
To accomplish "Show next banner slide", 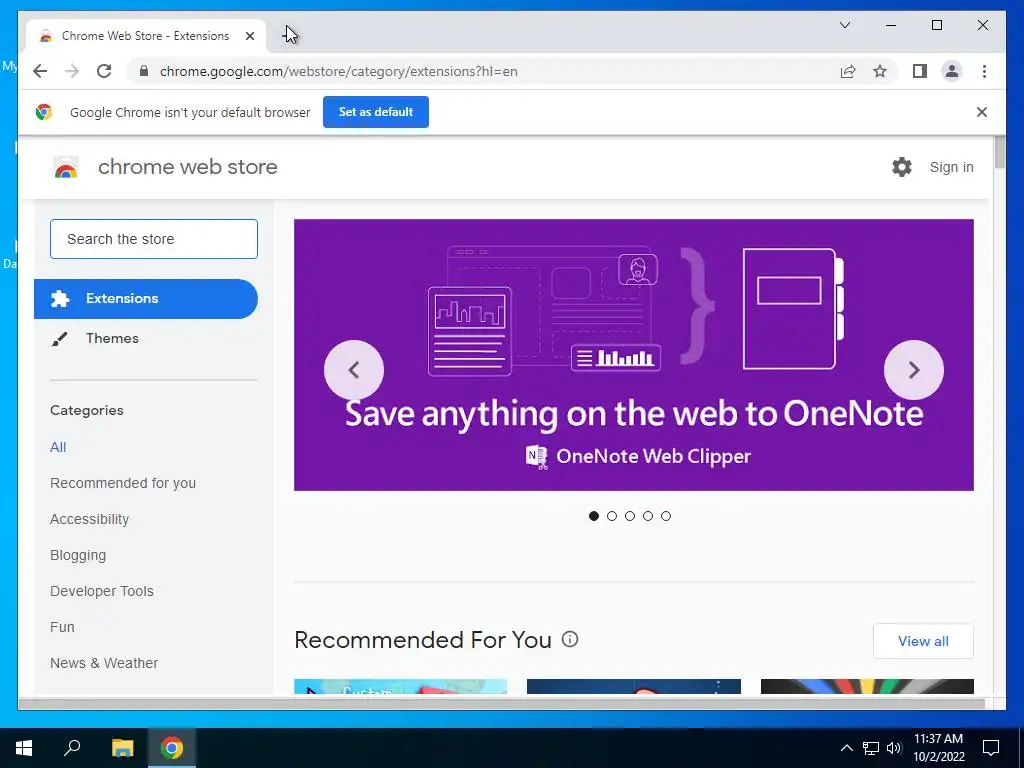I will [914, 370].
